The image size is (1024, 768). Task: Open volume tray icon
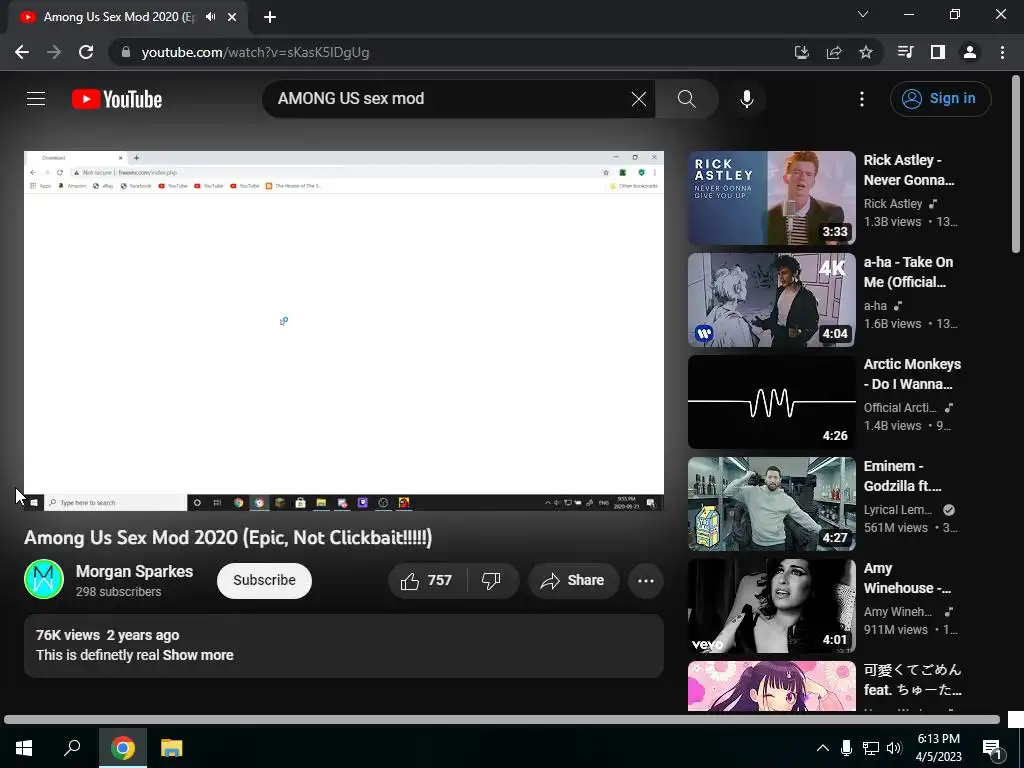coord(894,748)
